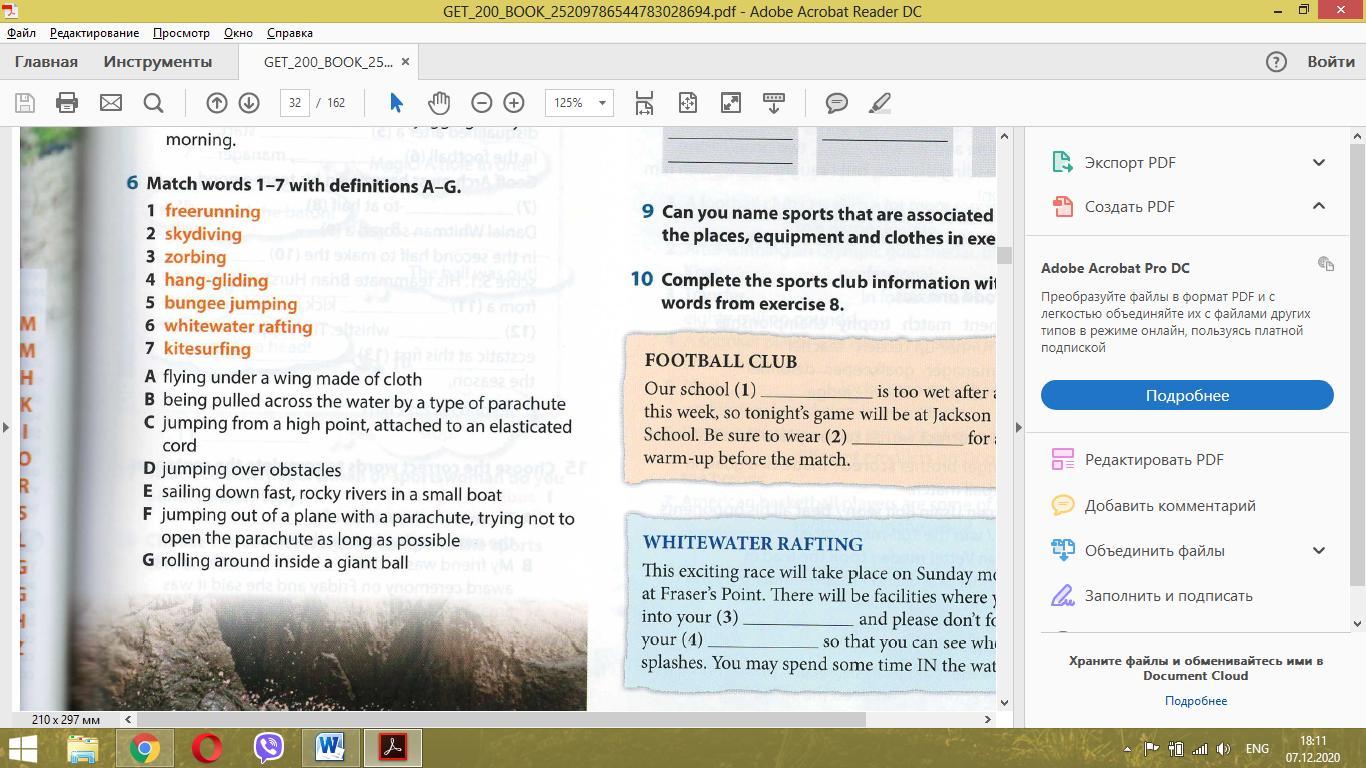Image resolution: width=1366 pixels, height=768 pixels.
Task: Click the volume speaker tray icon
Action: (1223, 748)
